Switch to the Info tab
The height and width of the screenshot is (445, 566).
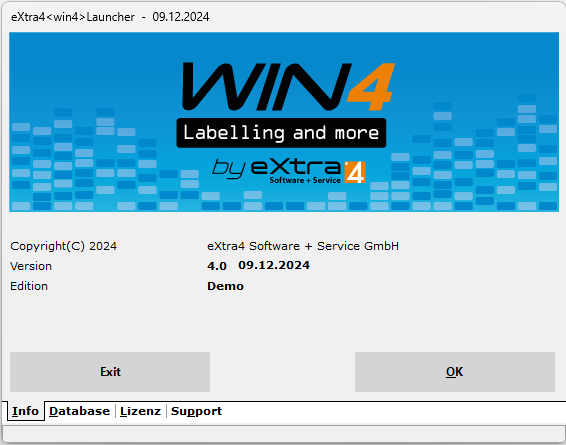pos(25,411)
